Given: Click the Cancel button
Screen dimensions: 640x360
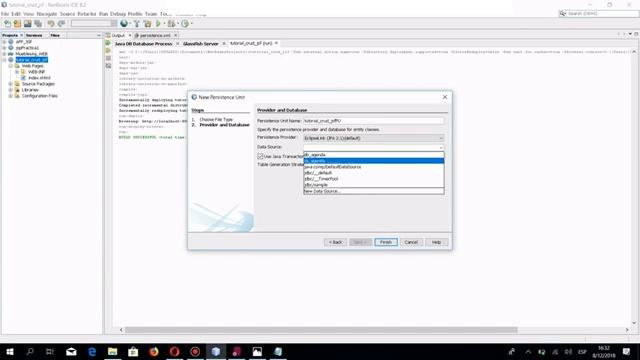Looking at the screenshot, I should 411,242.
